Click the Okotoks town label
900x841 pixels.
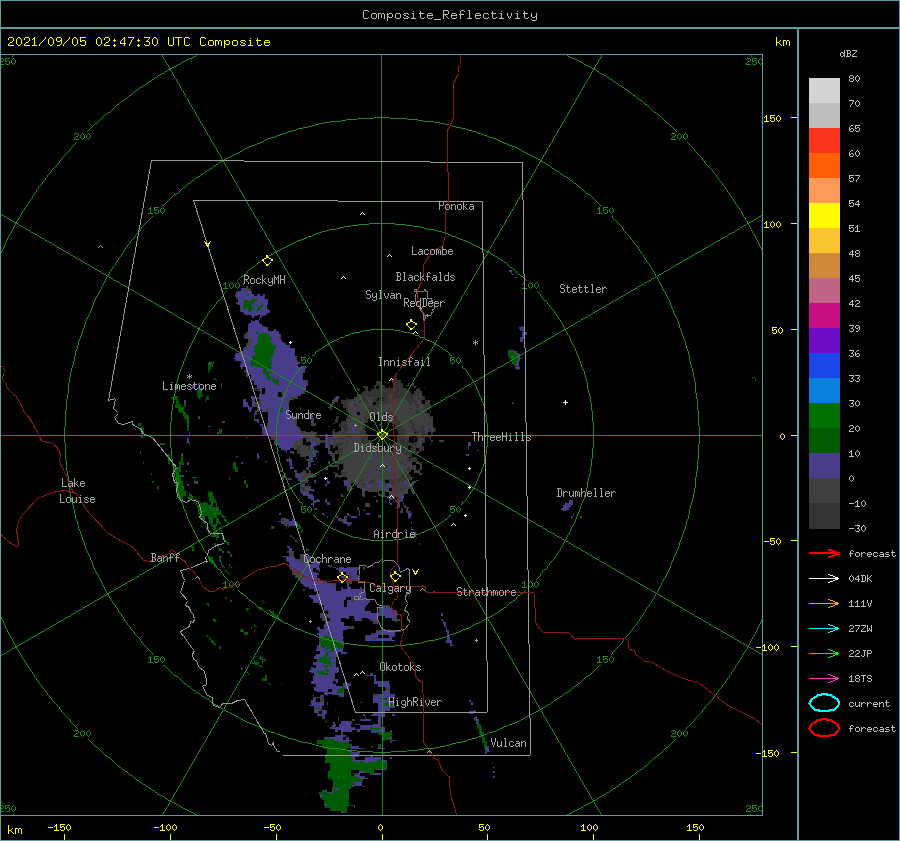(401, 667)
